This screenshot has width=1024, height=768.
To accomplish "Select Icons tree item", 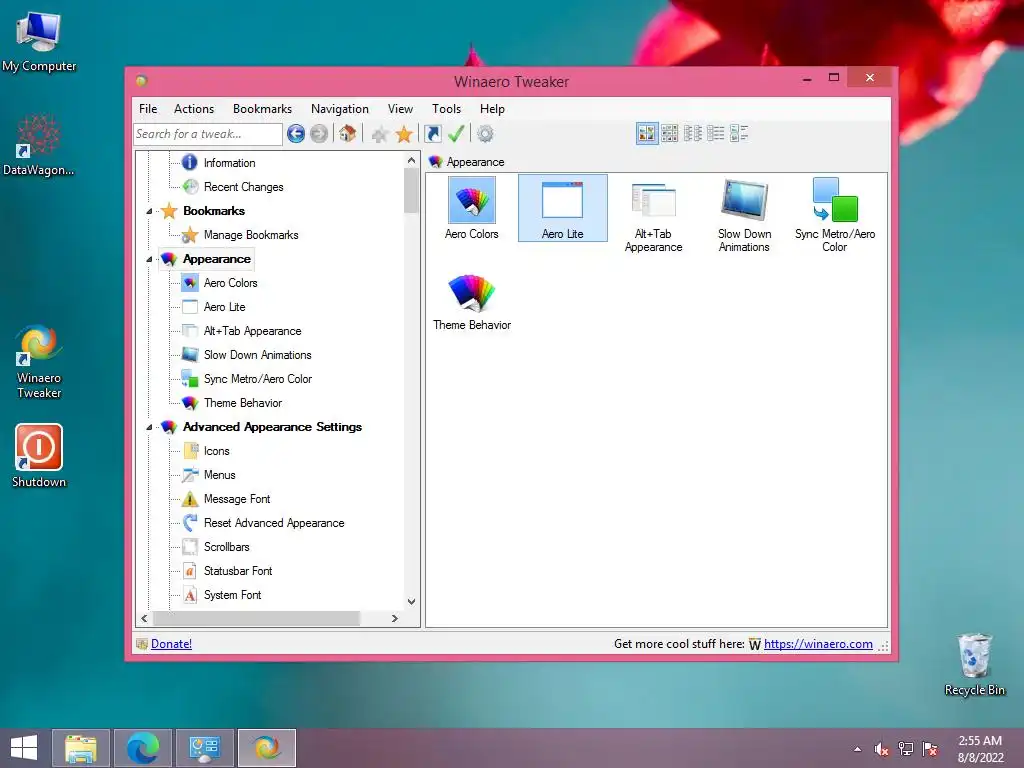I will (216, 451).
